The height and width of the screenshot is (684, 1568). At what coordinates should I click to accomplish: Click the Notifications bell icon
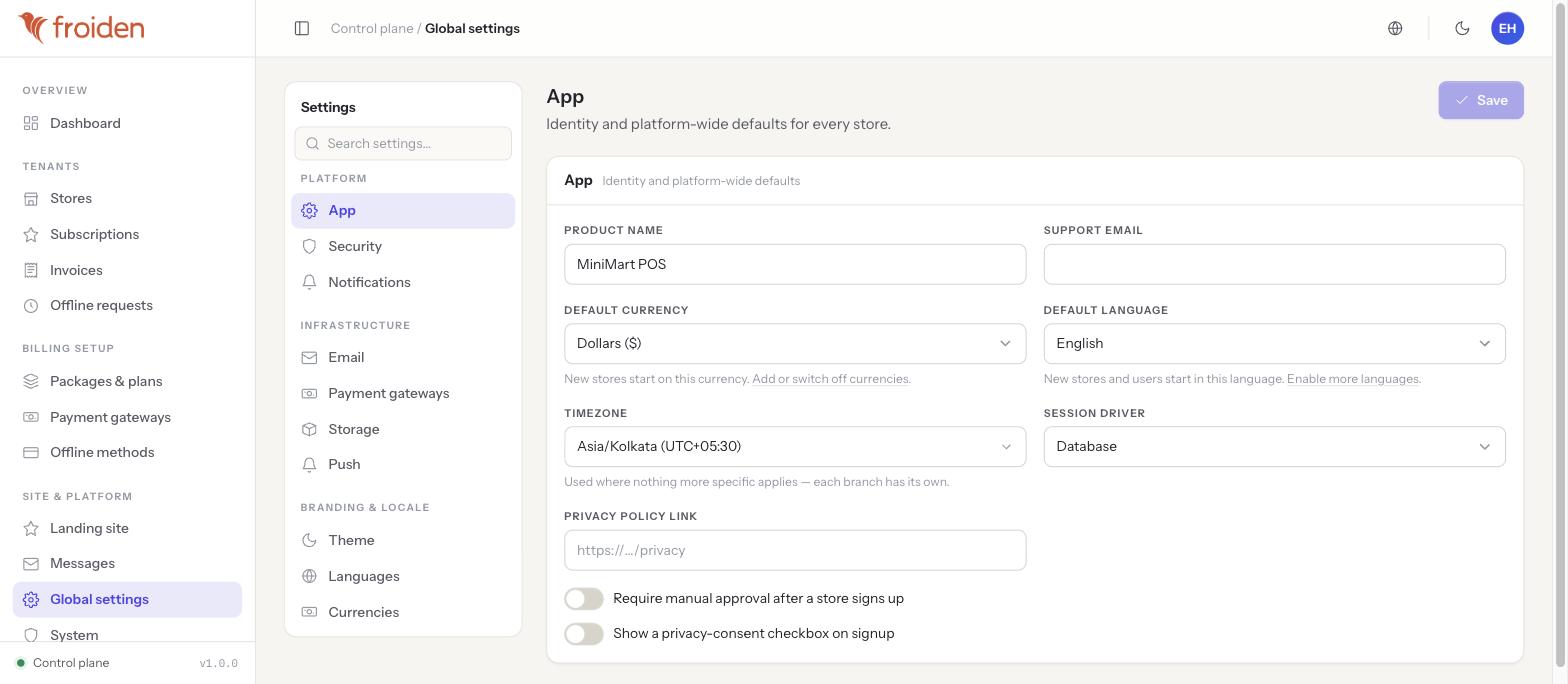click(x=309, y=282)
